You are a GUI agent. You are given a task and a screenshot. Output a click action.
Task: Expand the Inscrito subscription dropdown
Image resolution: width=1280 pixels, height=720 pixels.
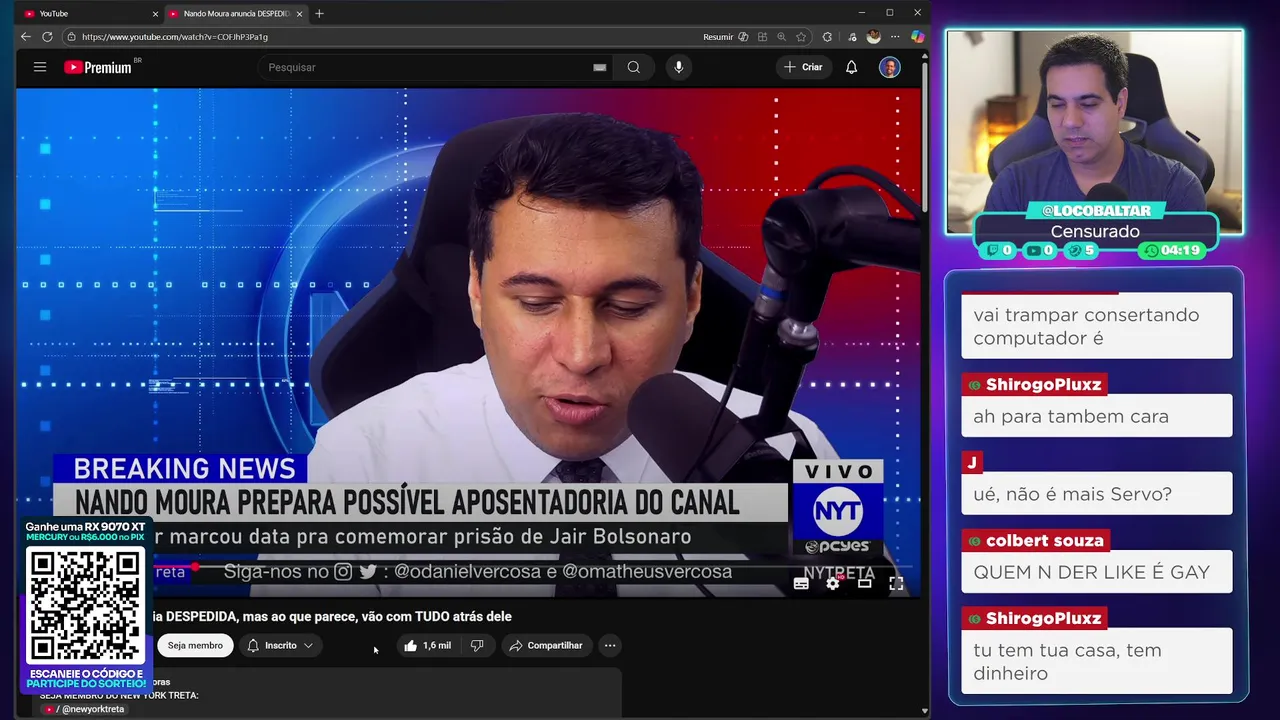(281, 646)
